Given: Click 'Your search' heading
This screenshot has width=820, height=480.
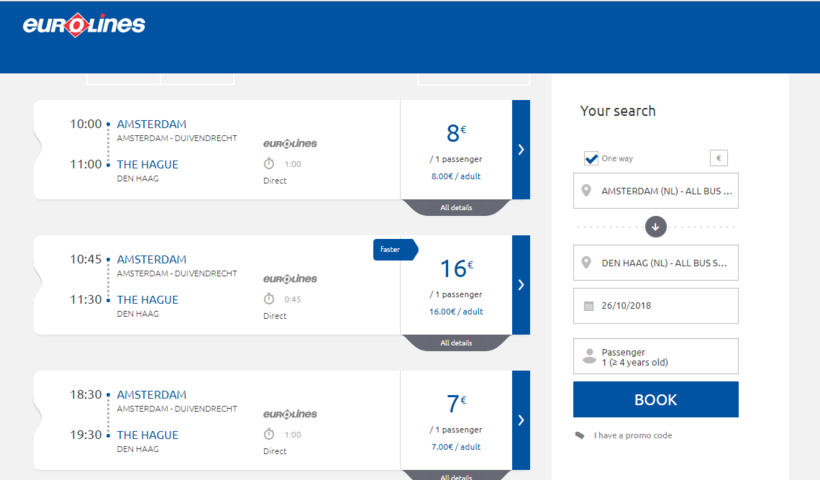Looking at the screenshot, I should (x=618, y=111).
